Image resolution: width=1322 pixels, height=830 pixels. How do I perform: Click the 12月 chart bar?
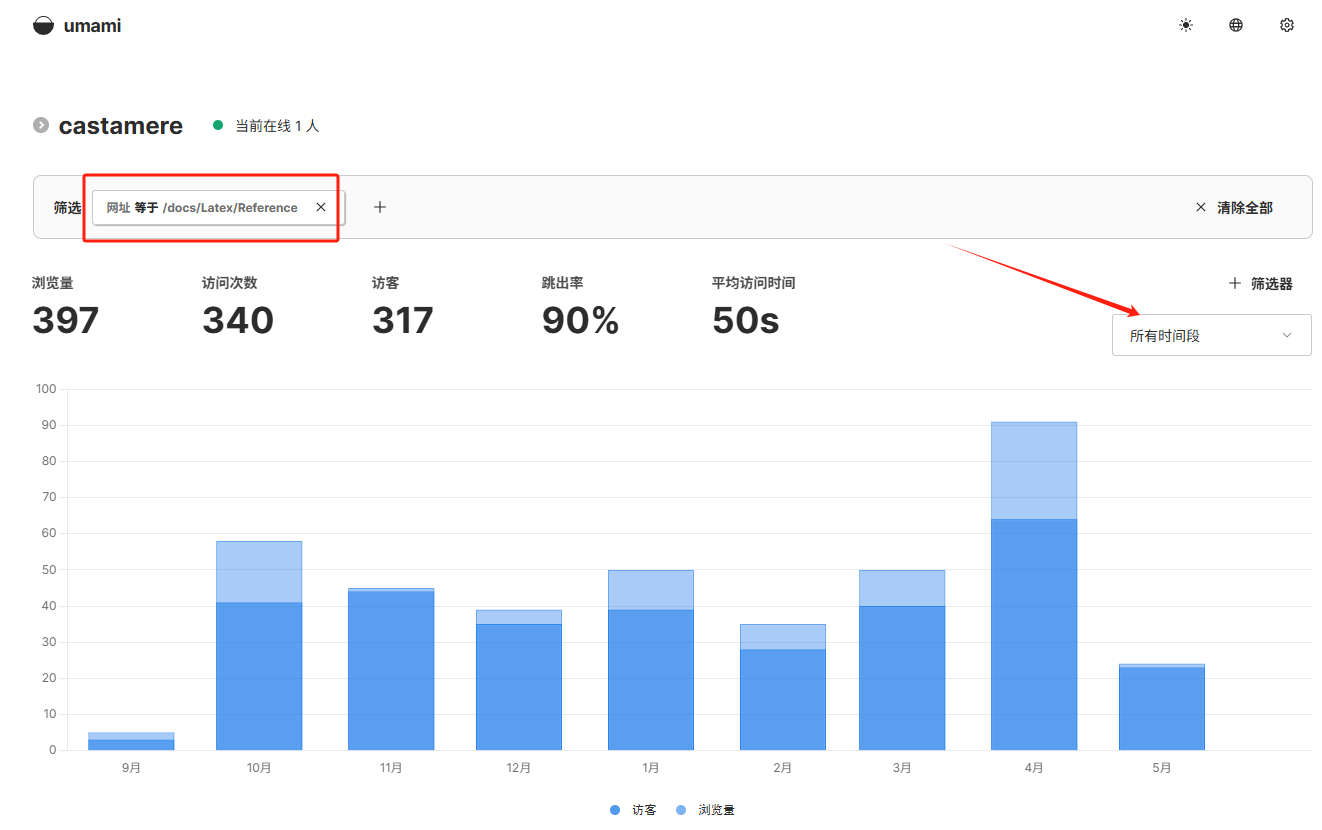pos(519,680)
